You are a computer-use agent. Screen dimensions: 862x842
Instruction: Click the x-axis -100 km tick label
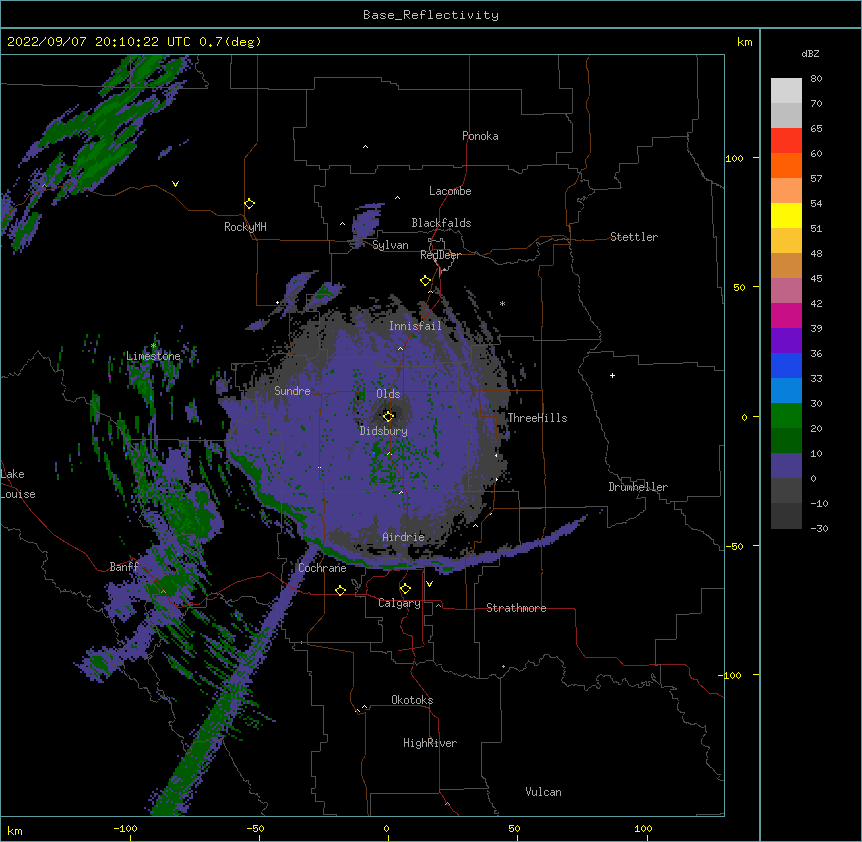pyautogui.click(x=125, y=828)
